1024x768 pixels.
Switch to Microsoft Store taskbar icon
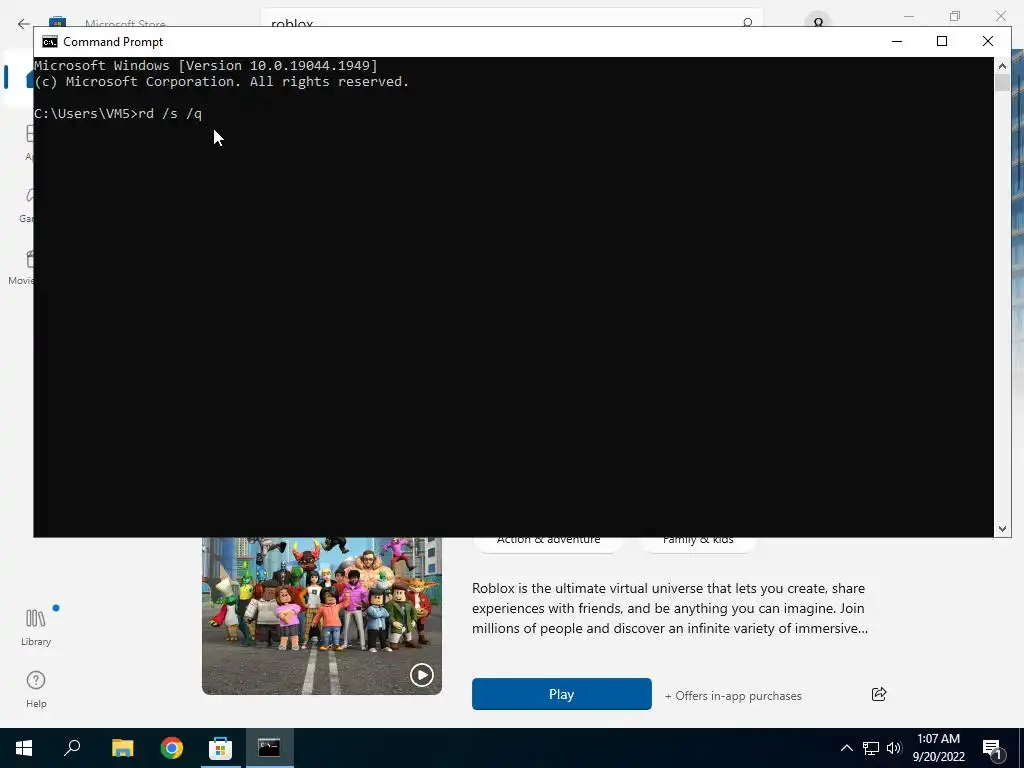[x=220, y=748]
